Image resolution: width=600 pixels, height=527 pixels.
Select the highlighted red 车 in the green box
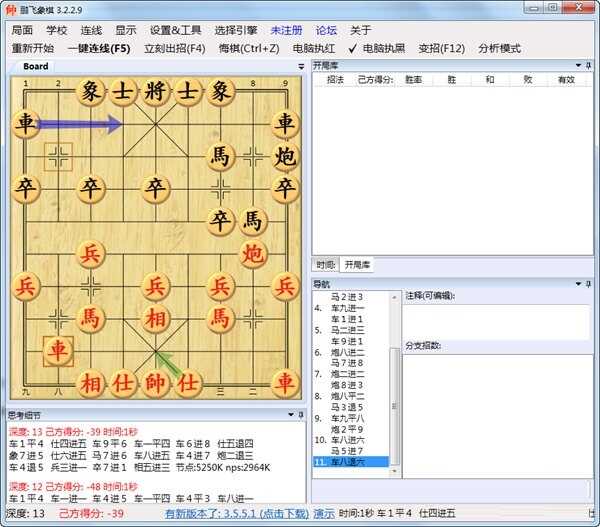pyautogui.click(x=59, y=351)
